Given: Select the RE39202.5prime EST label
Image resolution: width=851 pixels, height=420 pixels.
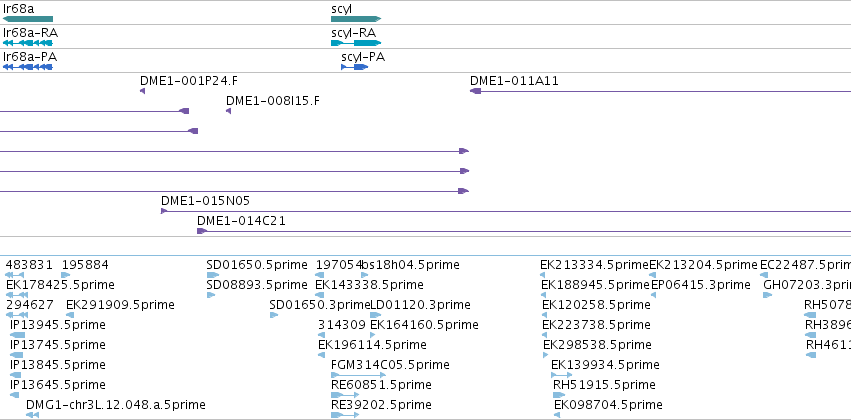Looking at the screenshot, I should 382,405.
